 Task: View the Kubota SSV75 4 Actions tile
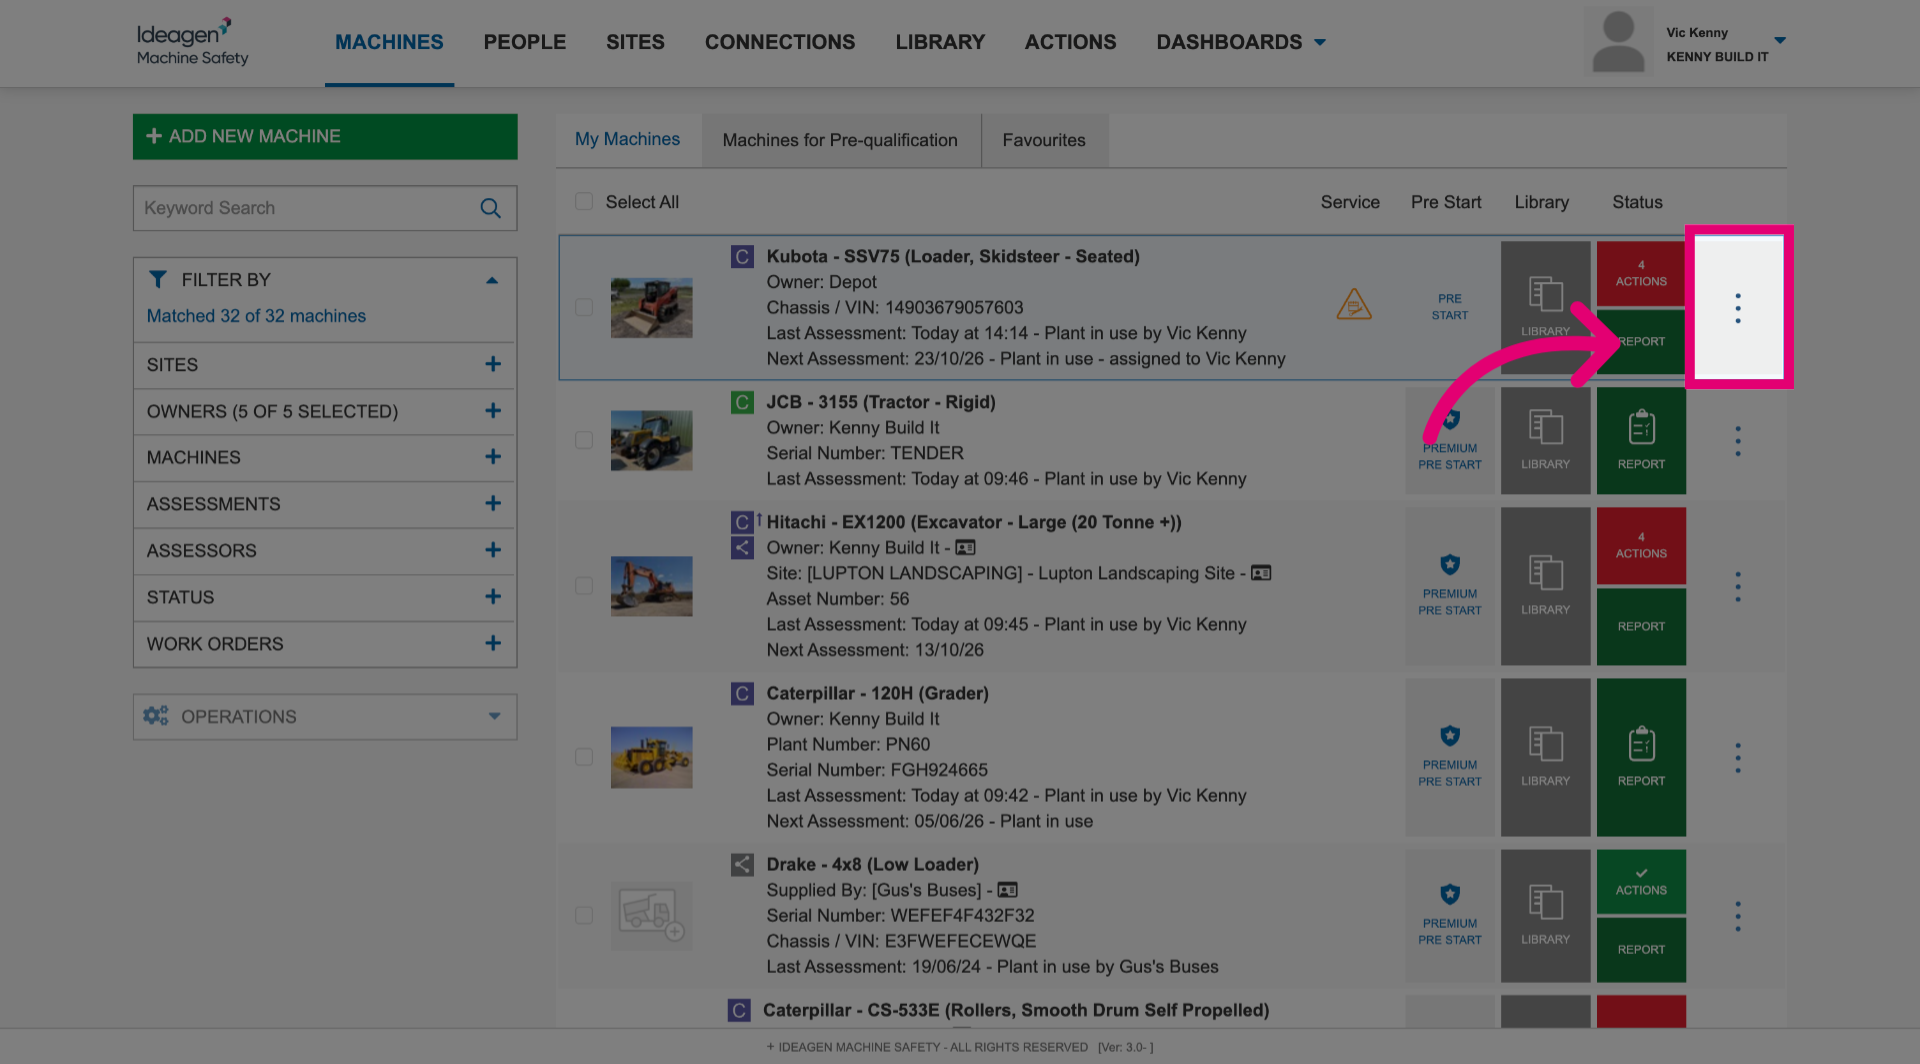tap(1641, 273)
